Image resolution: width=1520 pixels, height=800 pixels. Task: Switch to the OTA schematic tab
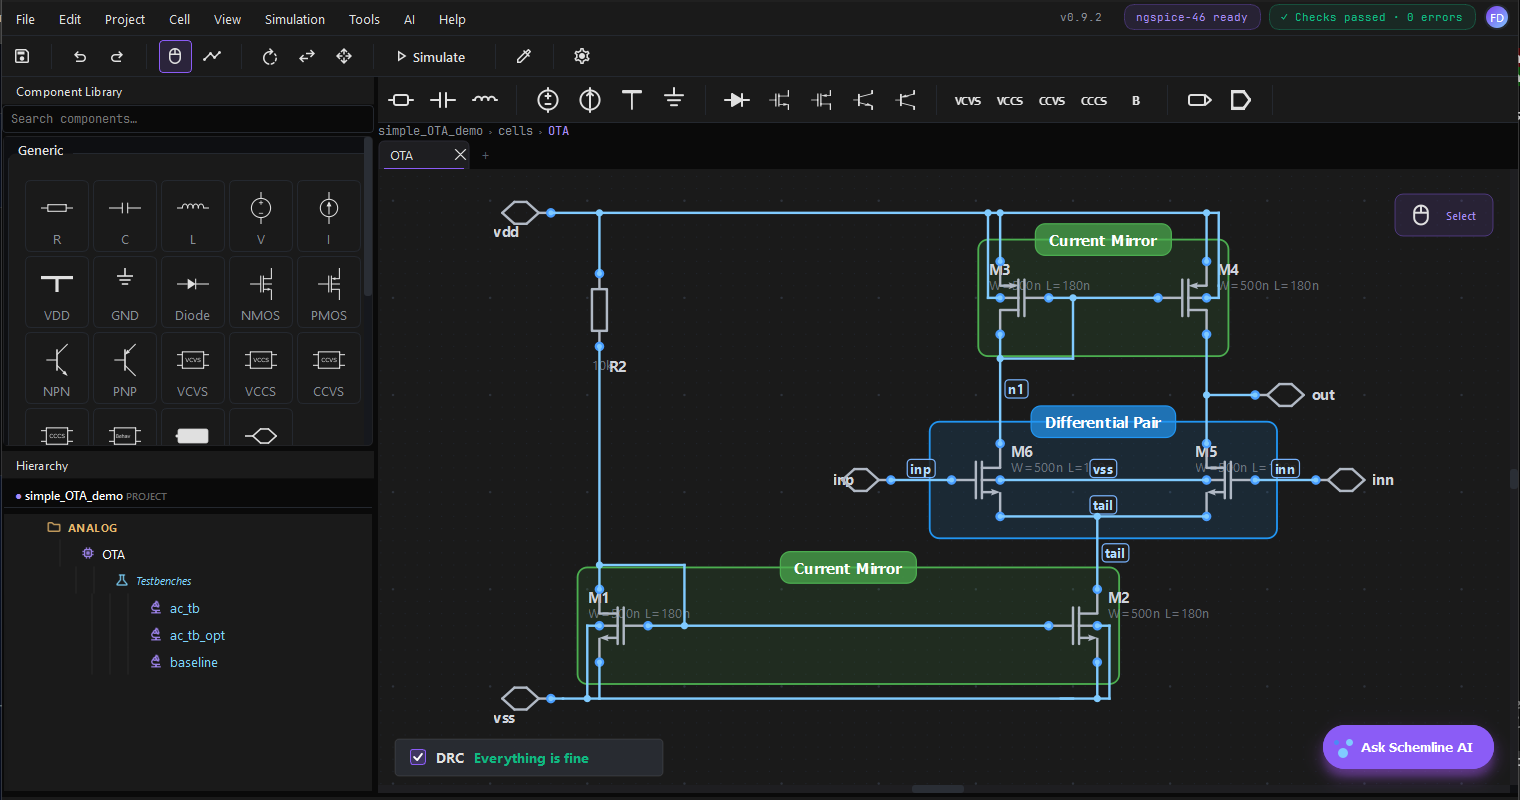pyautogui.click(x=415, y=155)
